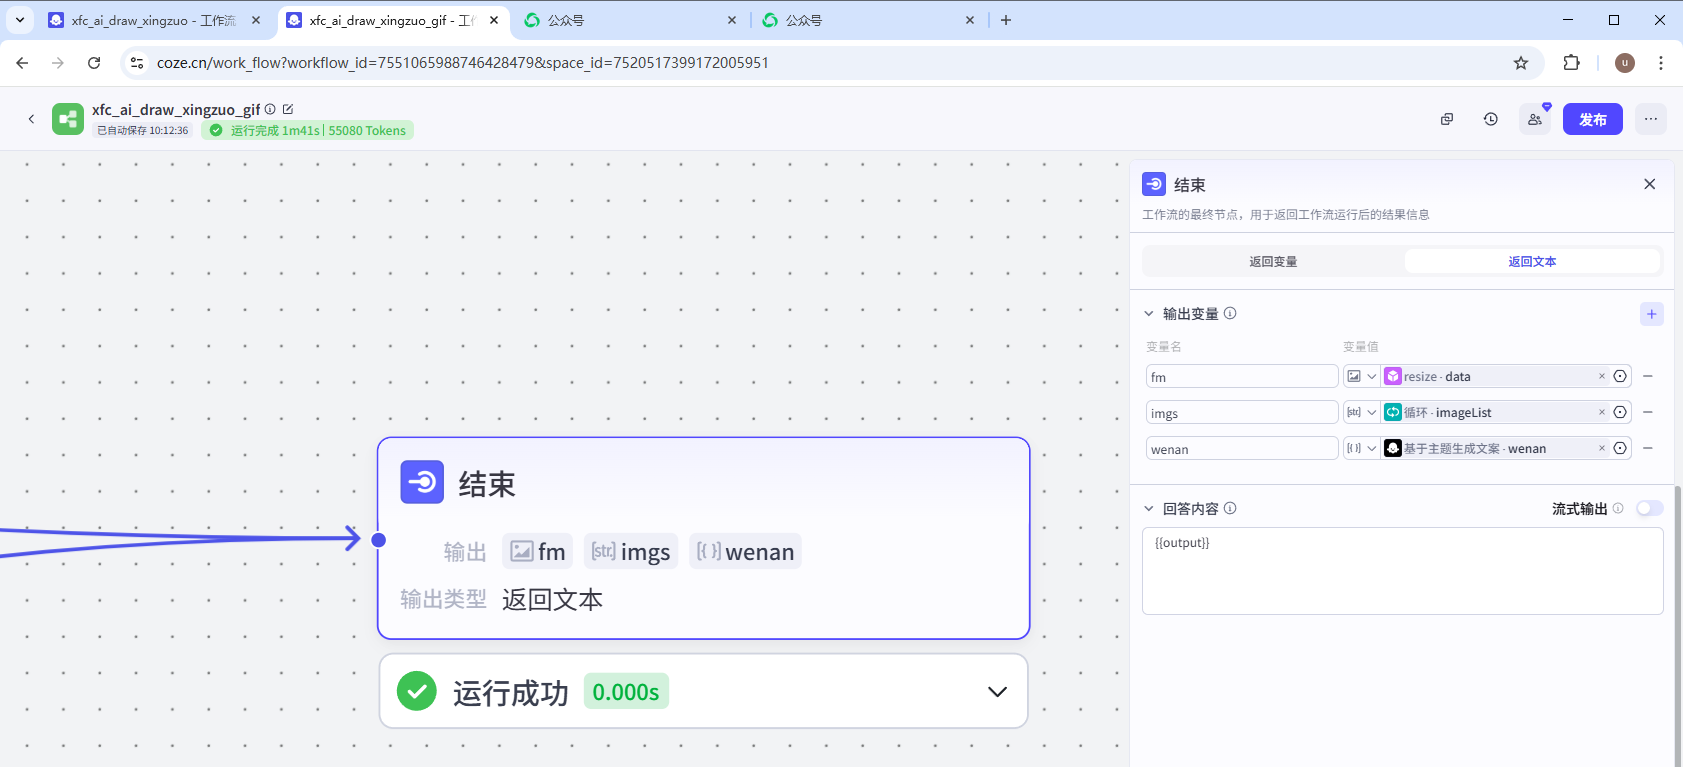Open a new browser tab
1683x767 pixels.
point(1006,20)
